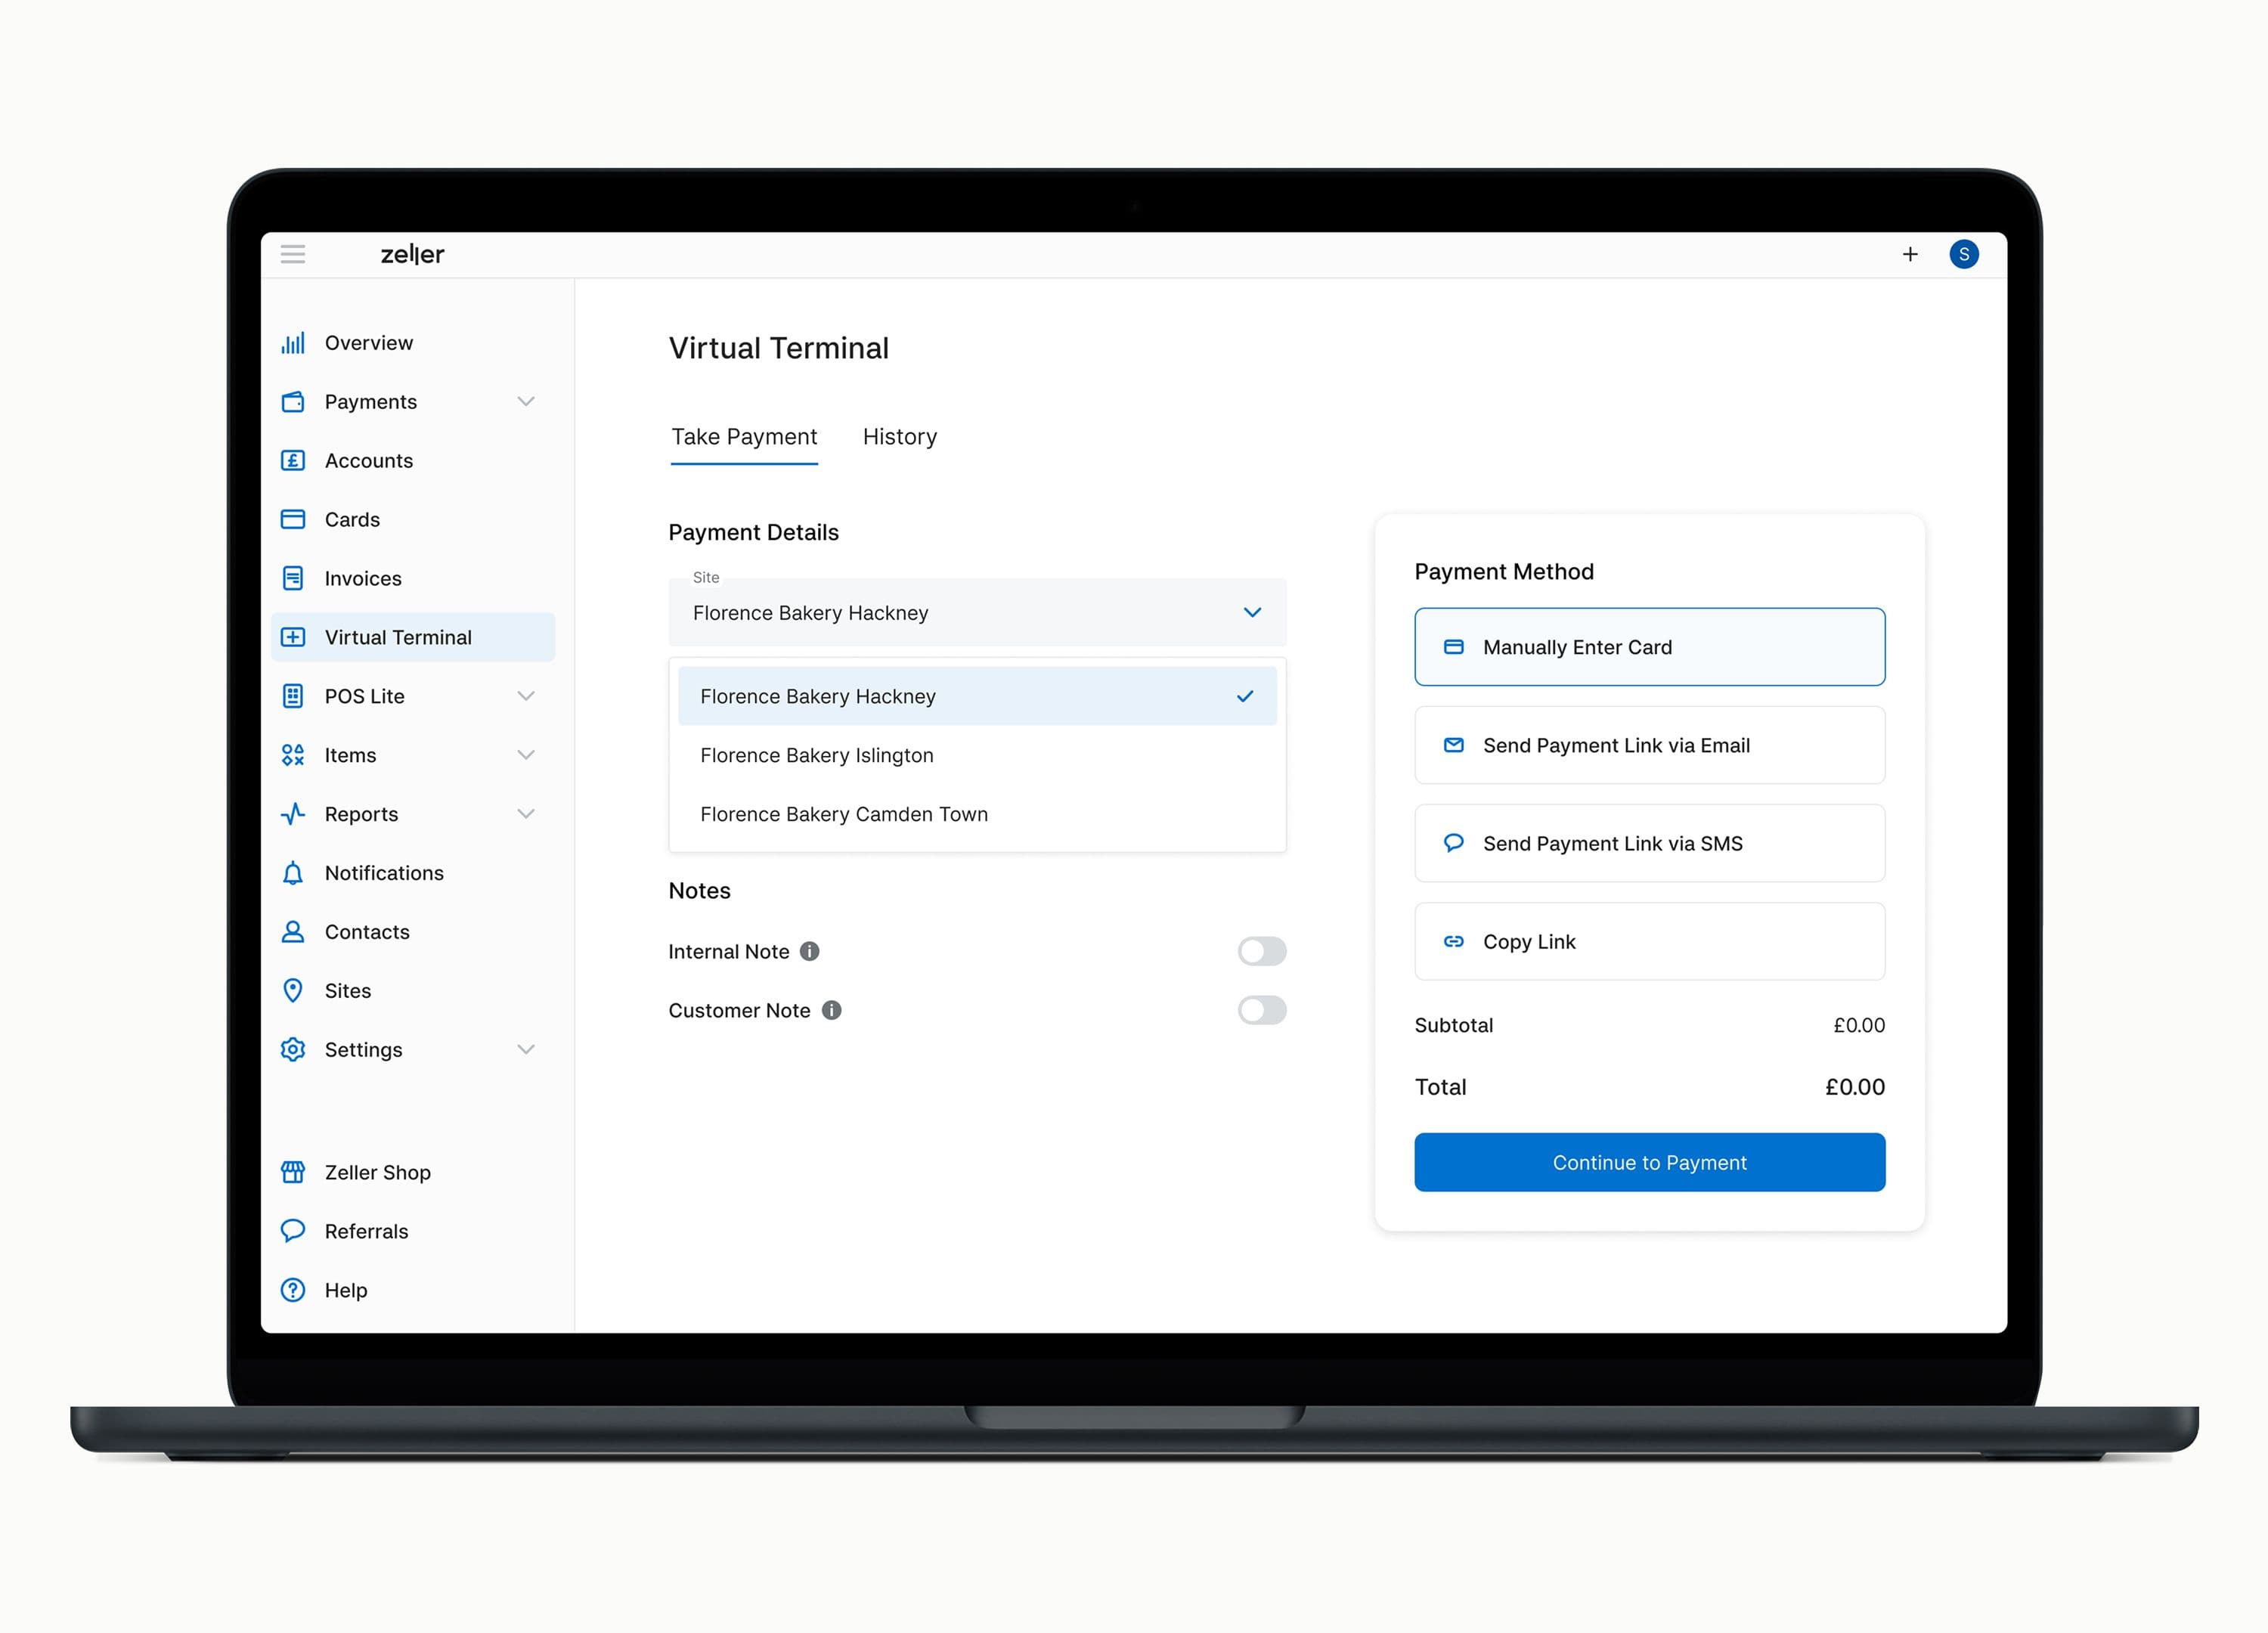Viewport: 2268px width, 1633px height.
Task: Expand the POS Lite submenu chevron
Action: (x=525, y=696)
